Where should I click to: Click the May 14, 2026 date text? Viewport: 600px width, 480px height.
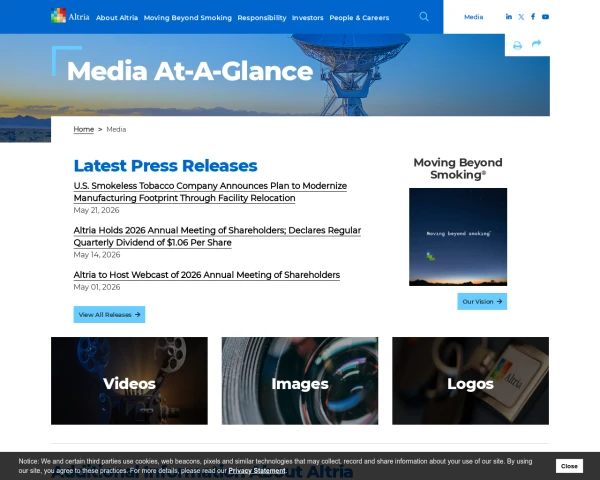(x=97, y=255)
